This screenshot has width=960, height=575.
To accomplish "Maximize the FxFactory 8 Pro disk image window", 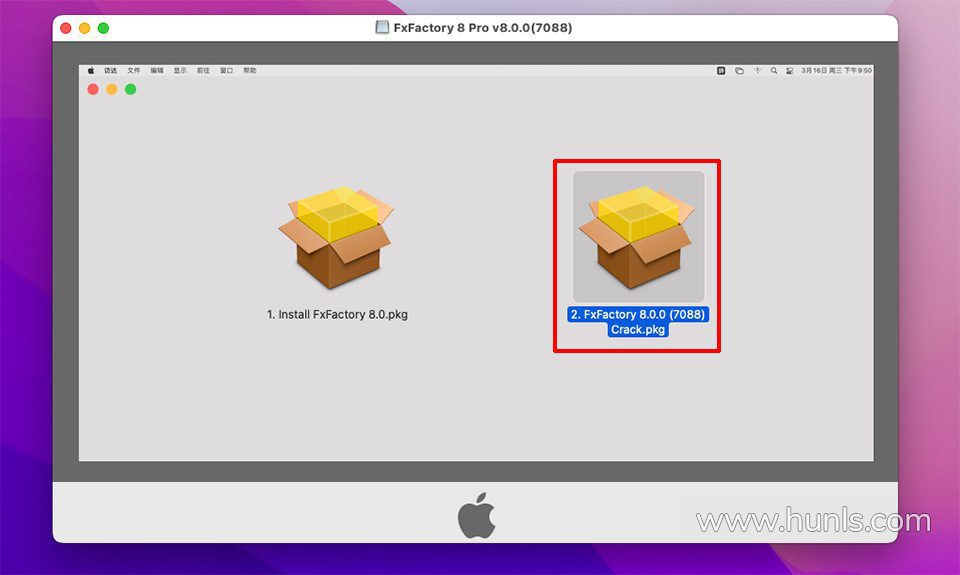I will point(103,28).
